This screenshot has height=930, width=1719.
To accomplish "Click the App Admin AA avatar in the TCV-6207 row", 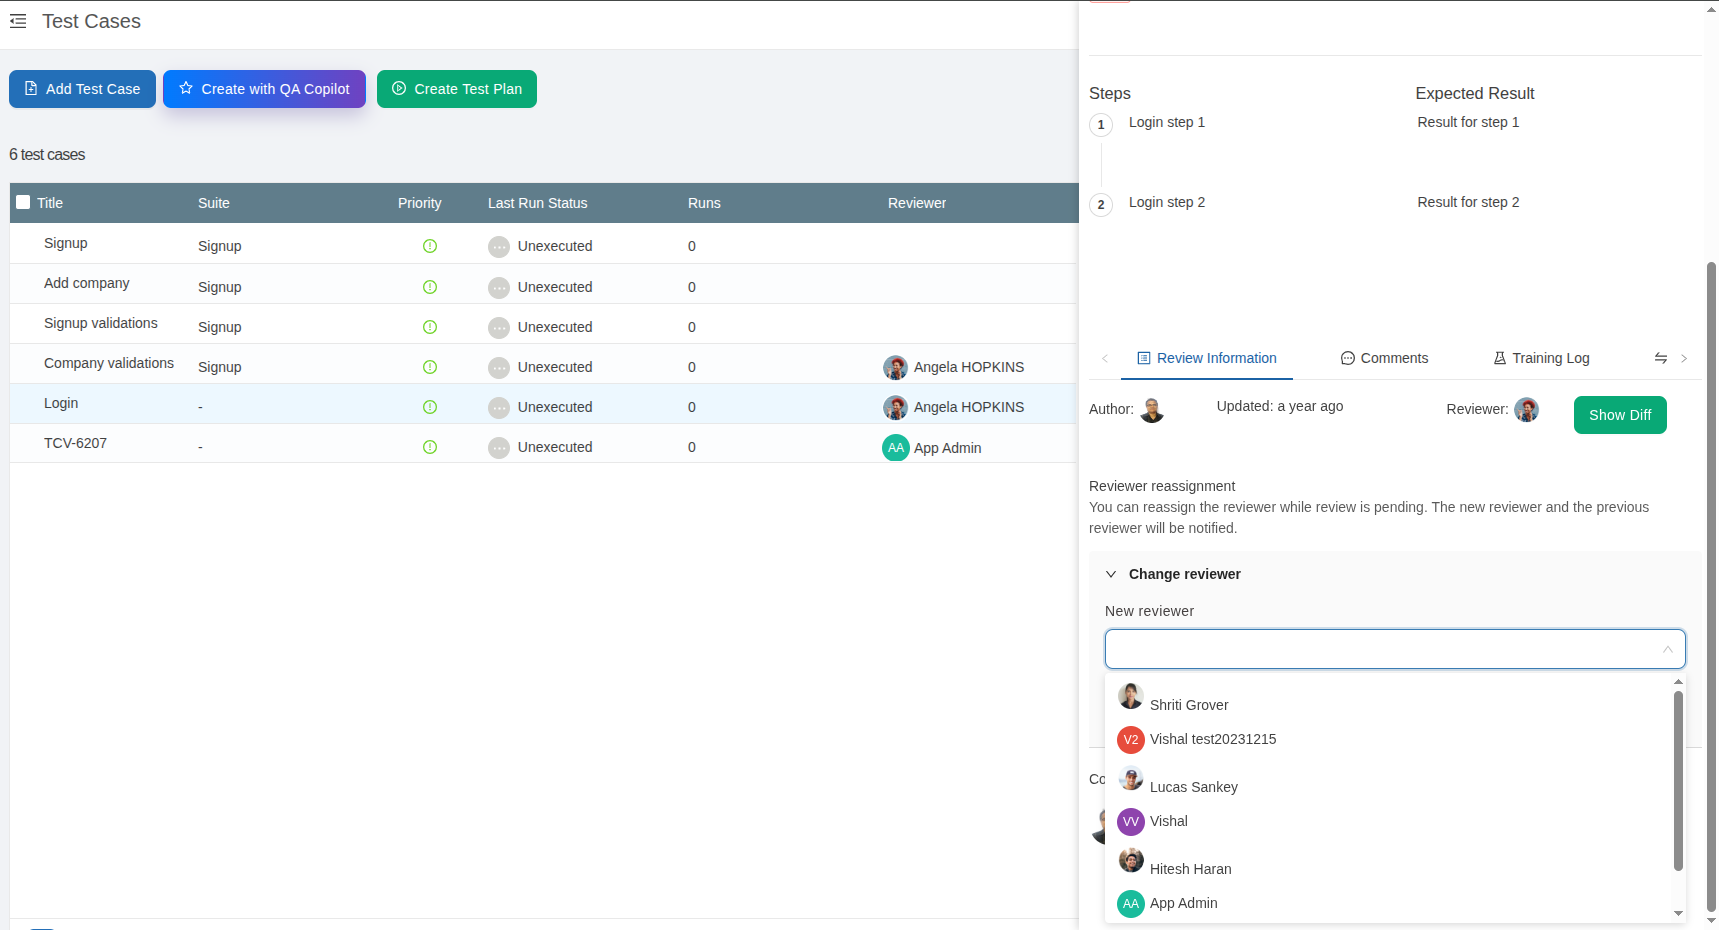I will [x=896, y=448].
